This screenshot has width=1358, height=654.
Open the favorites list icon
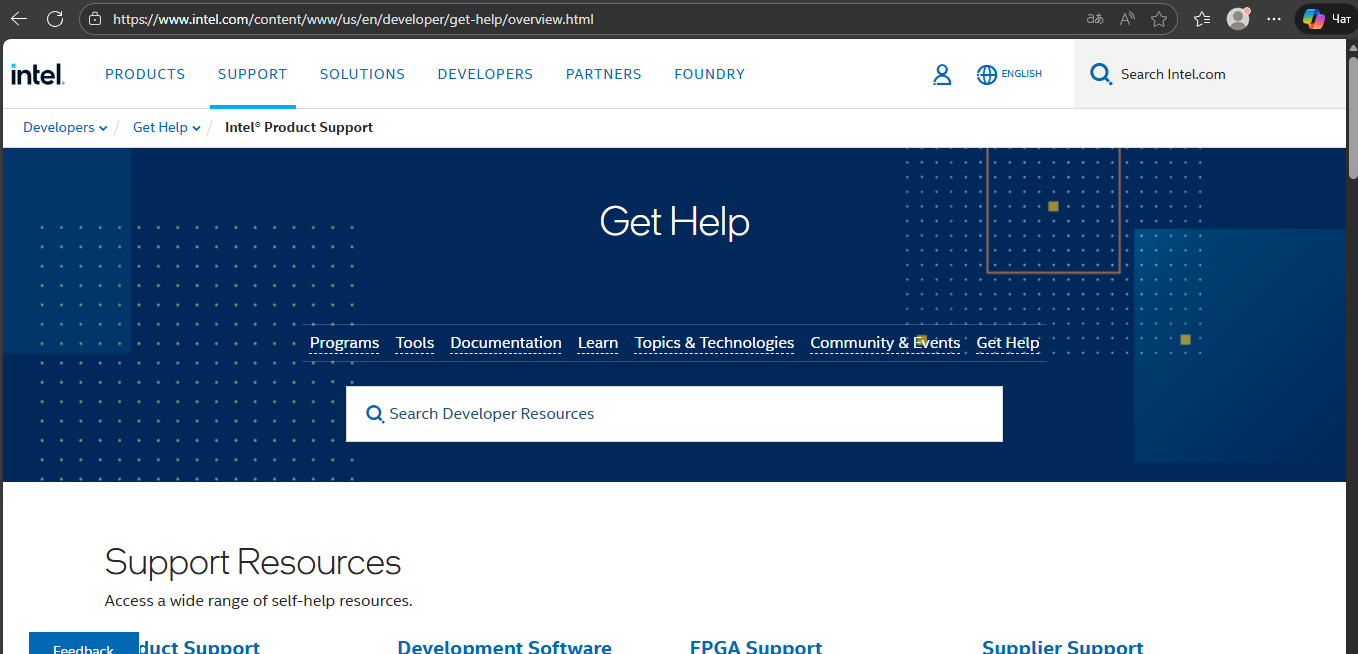[x=1202, y=19]
